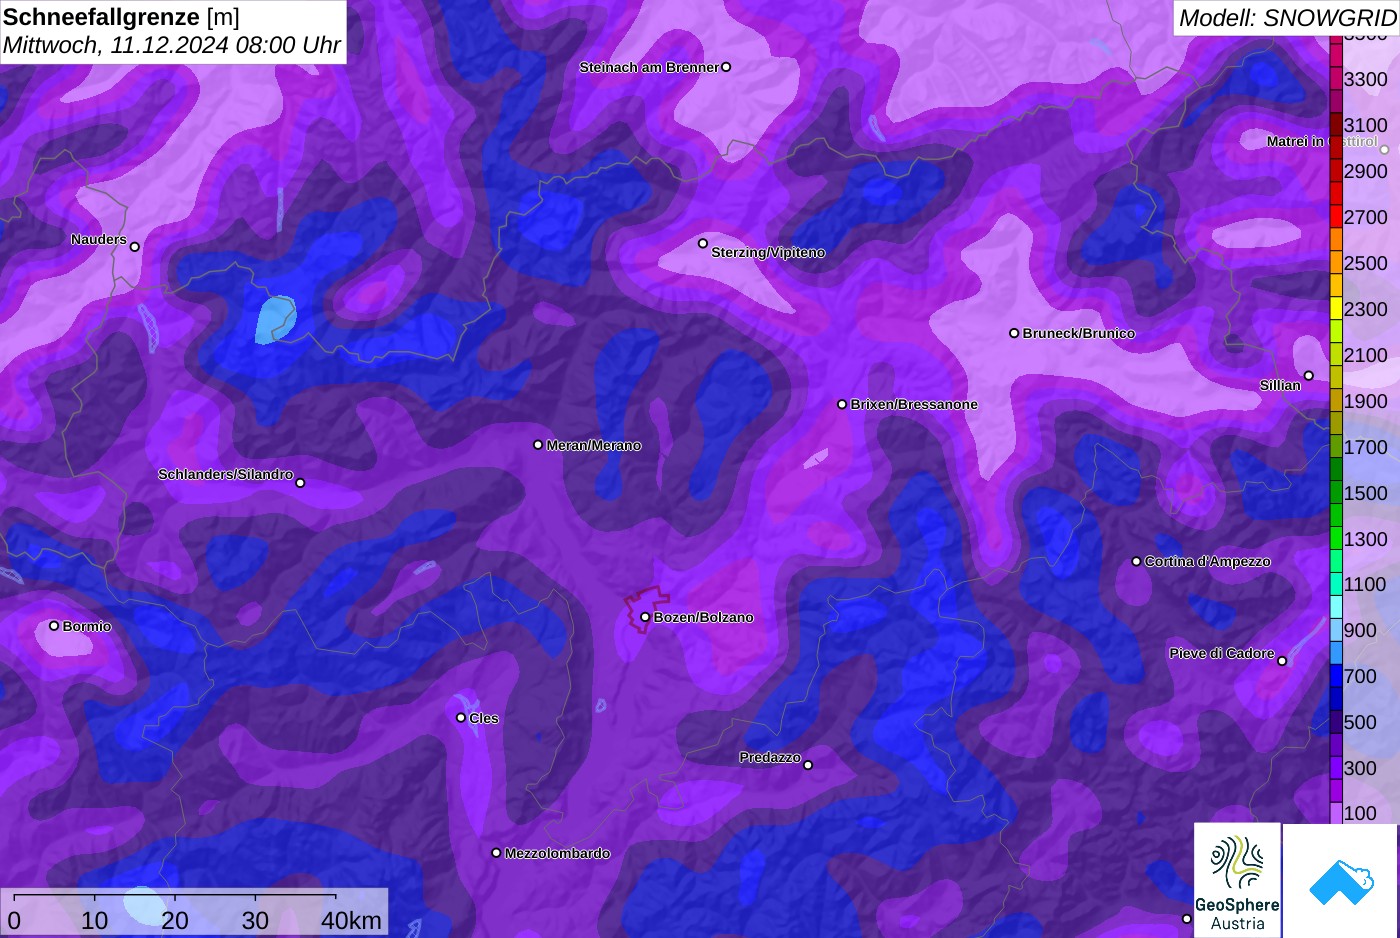Click the Meran/Merano marker dot
This screenshot has width=1400, height=938.
pos(538,445)
